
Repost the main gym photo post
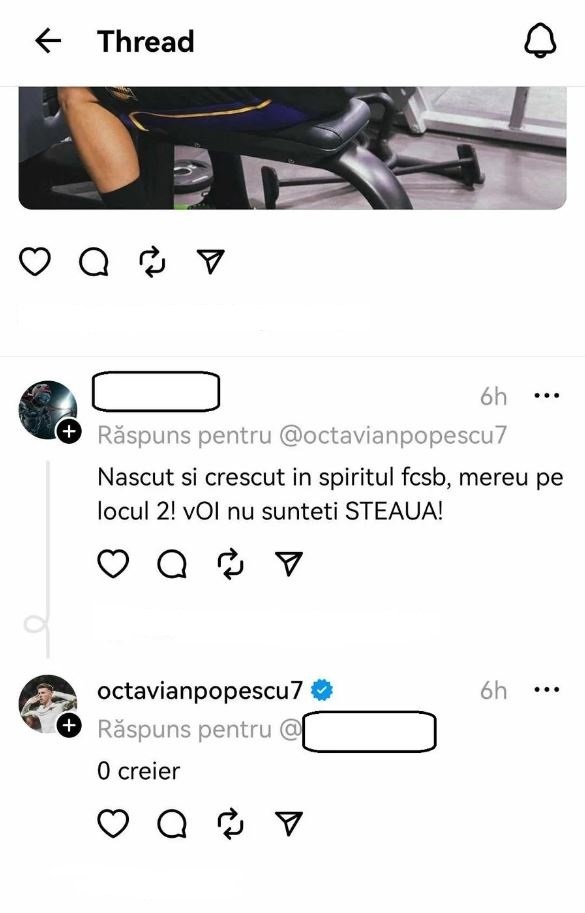coord(153,261)
